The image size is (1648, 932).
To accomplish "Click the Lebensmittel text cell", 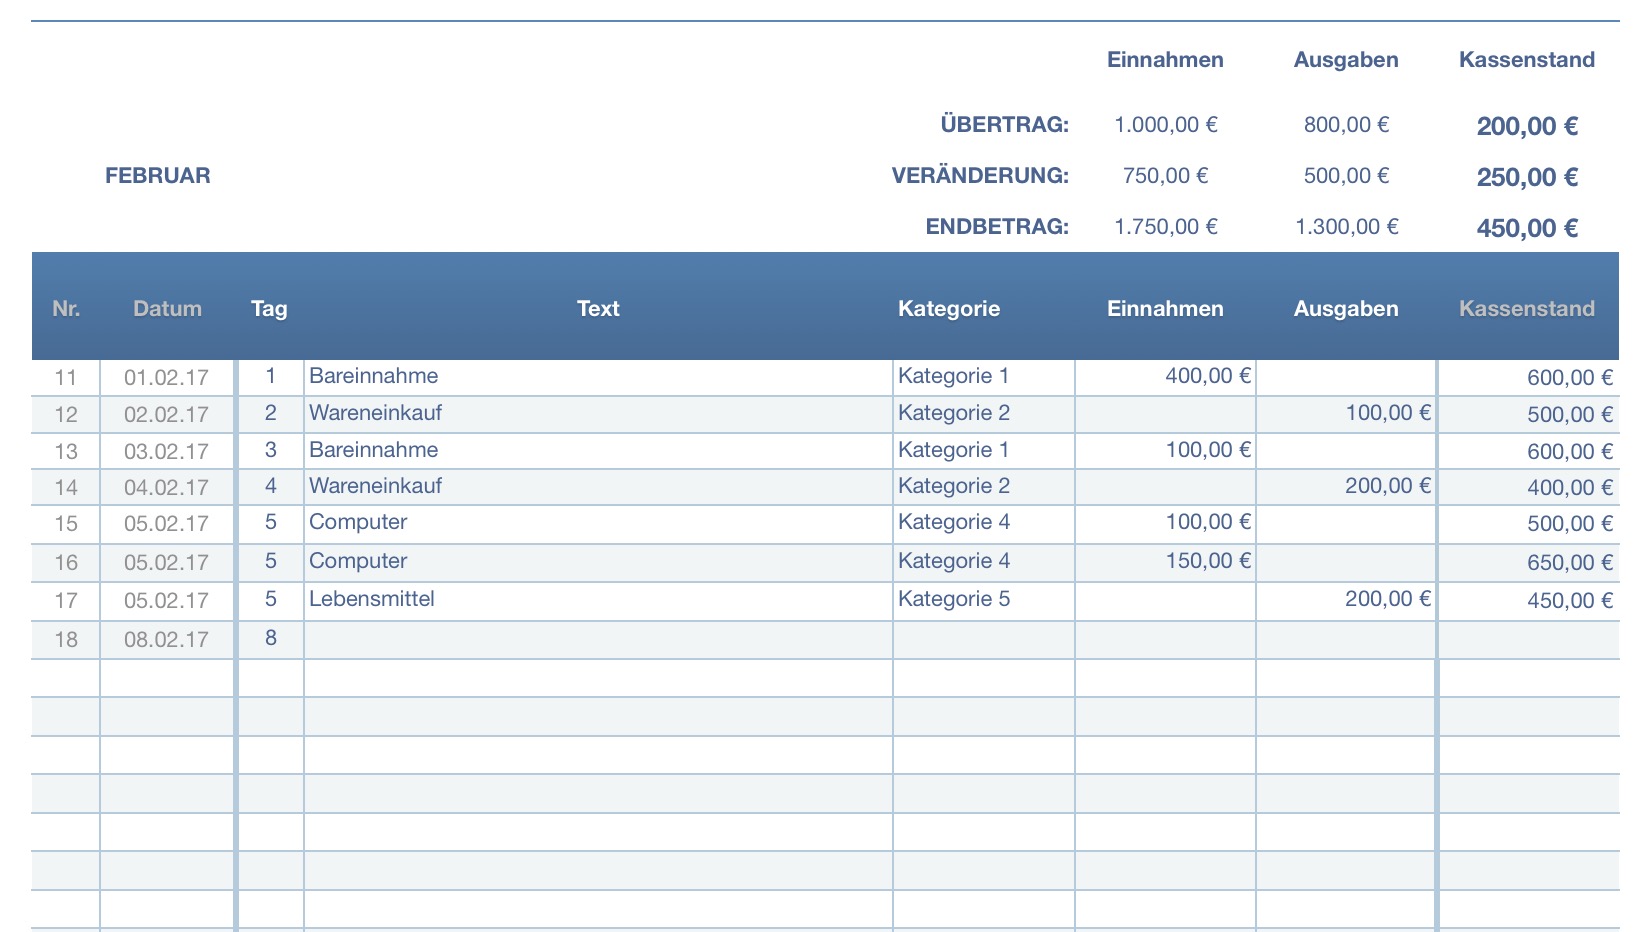I will (372, 599).
